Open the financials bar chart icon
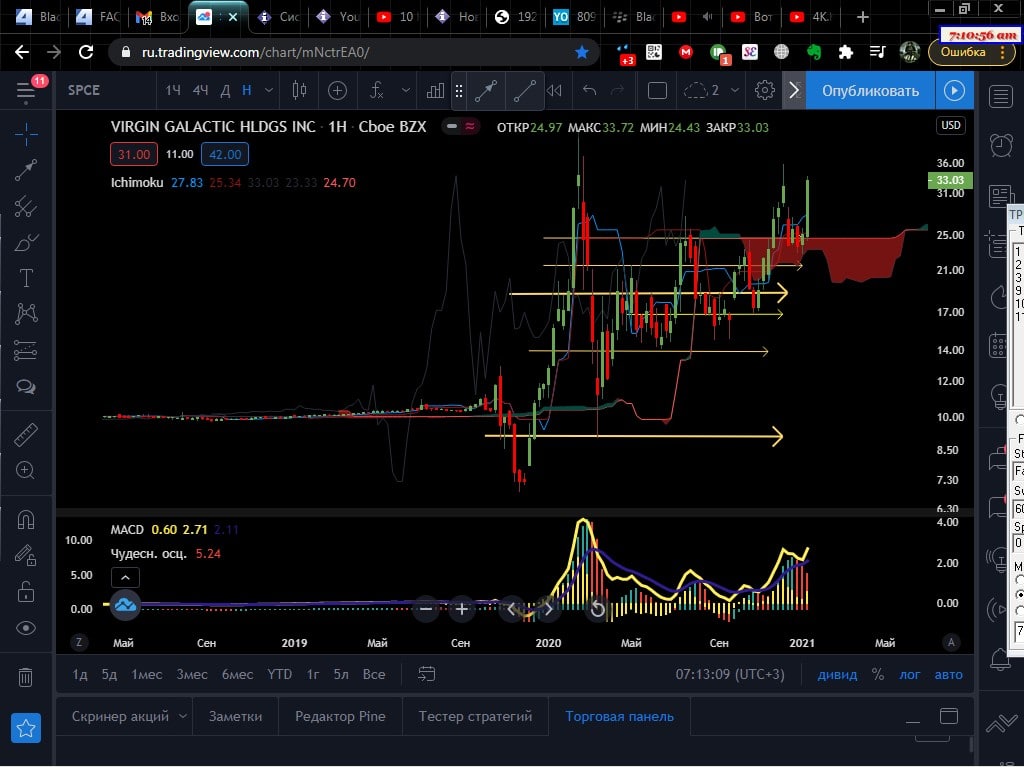1024x768 pixels. 435,91
